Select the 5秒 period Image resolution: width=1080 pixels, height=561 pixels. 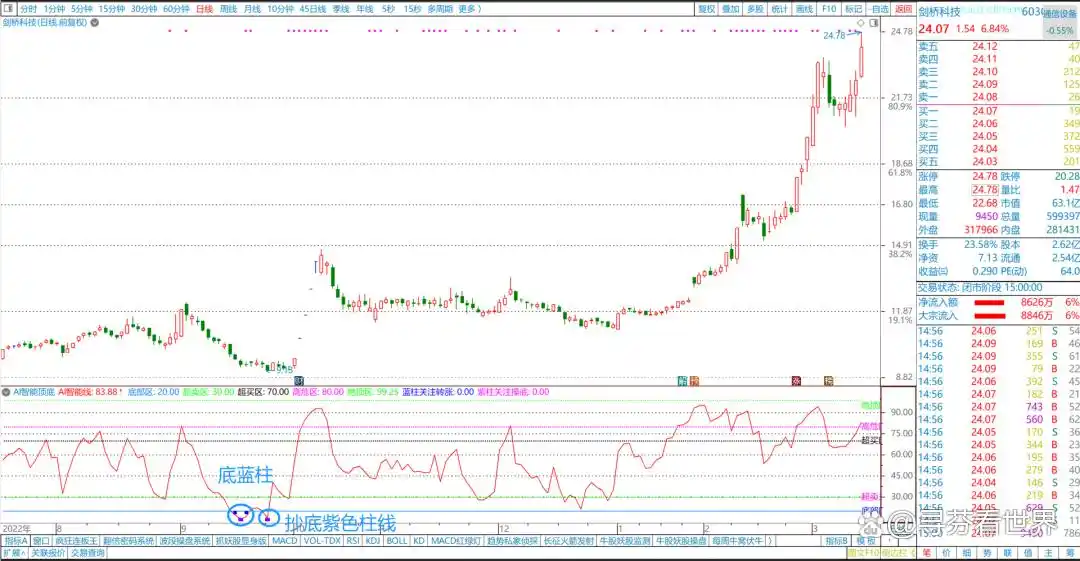click(388, 9)
